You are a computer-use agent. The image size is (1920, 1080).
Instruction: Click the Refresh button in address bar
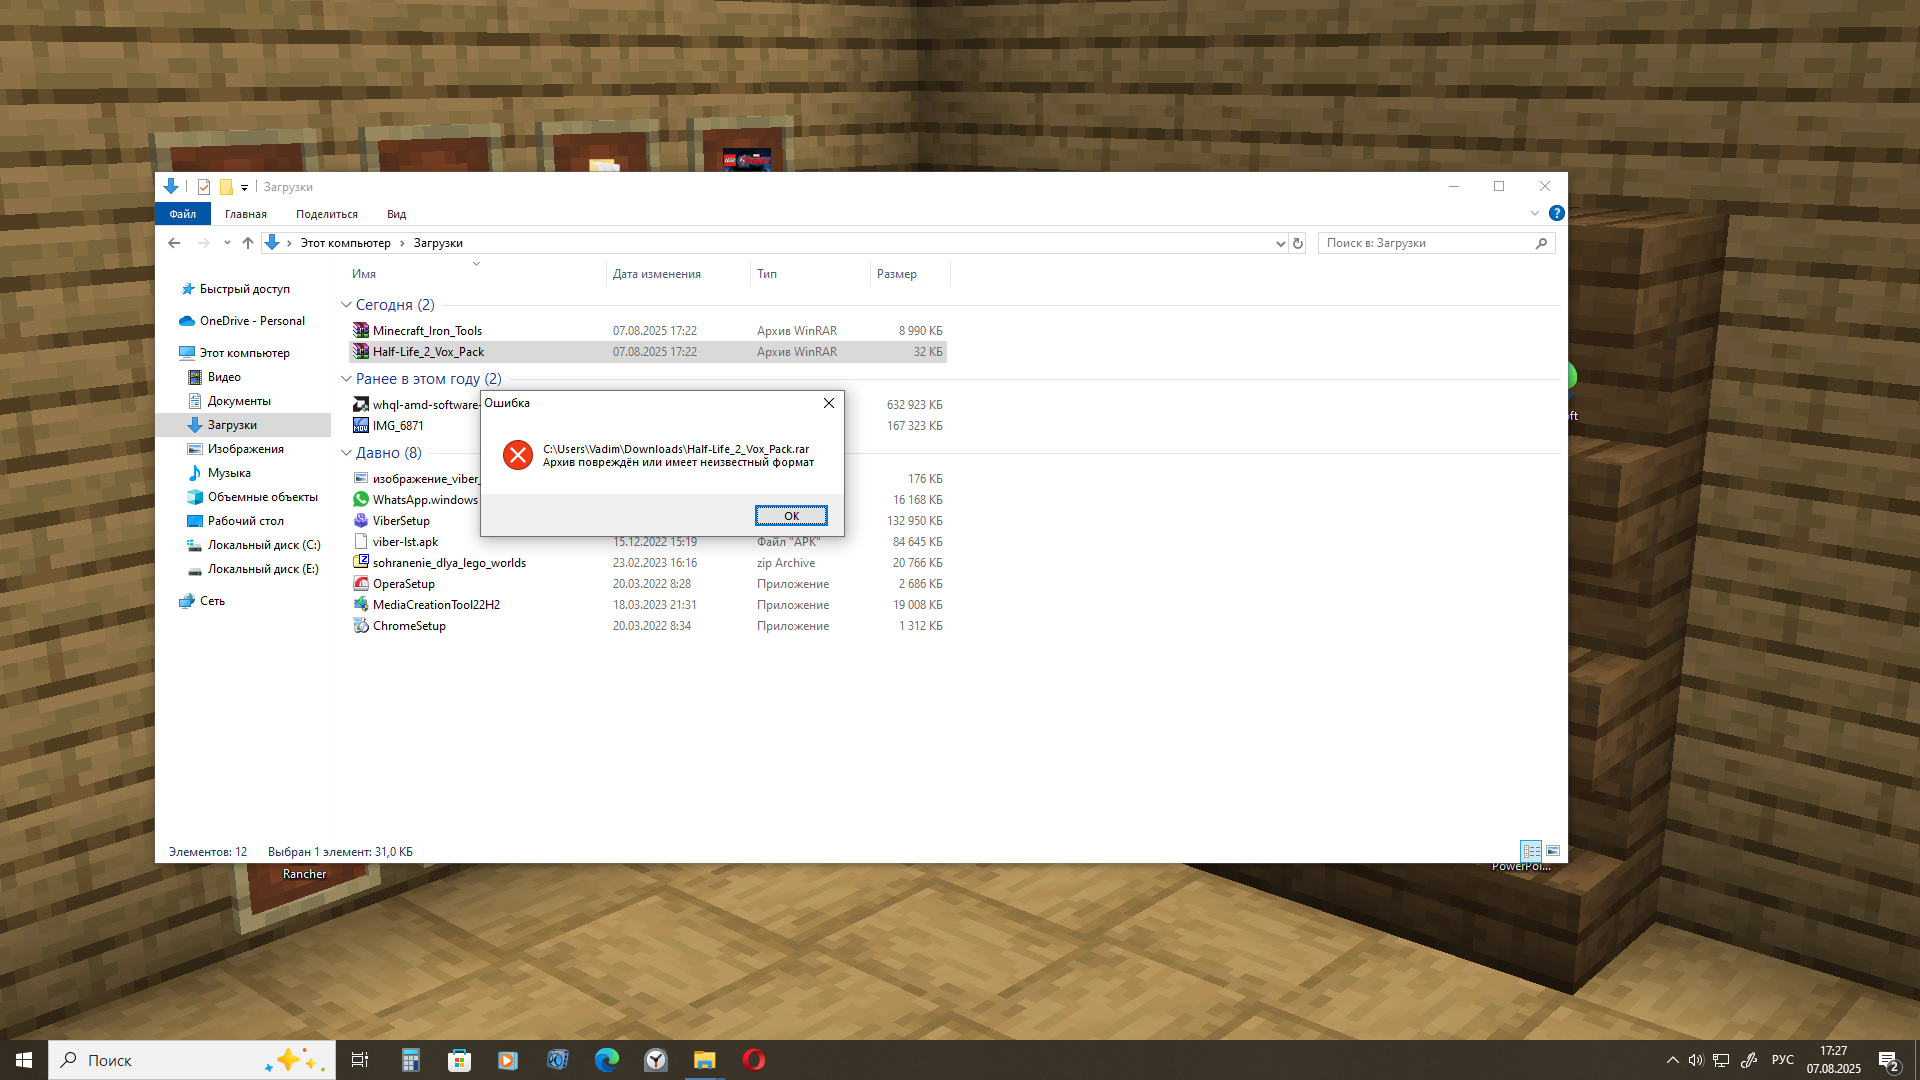[1297, 243]
